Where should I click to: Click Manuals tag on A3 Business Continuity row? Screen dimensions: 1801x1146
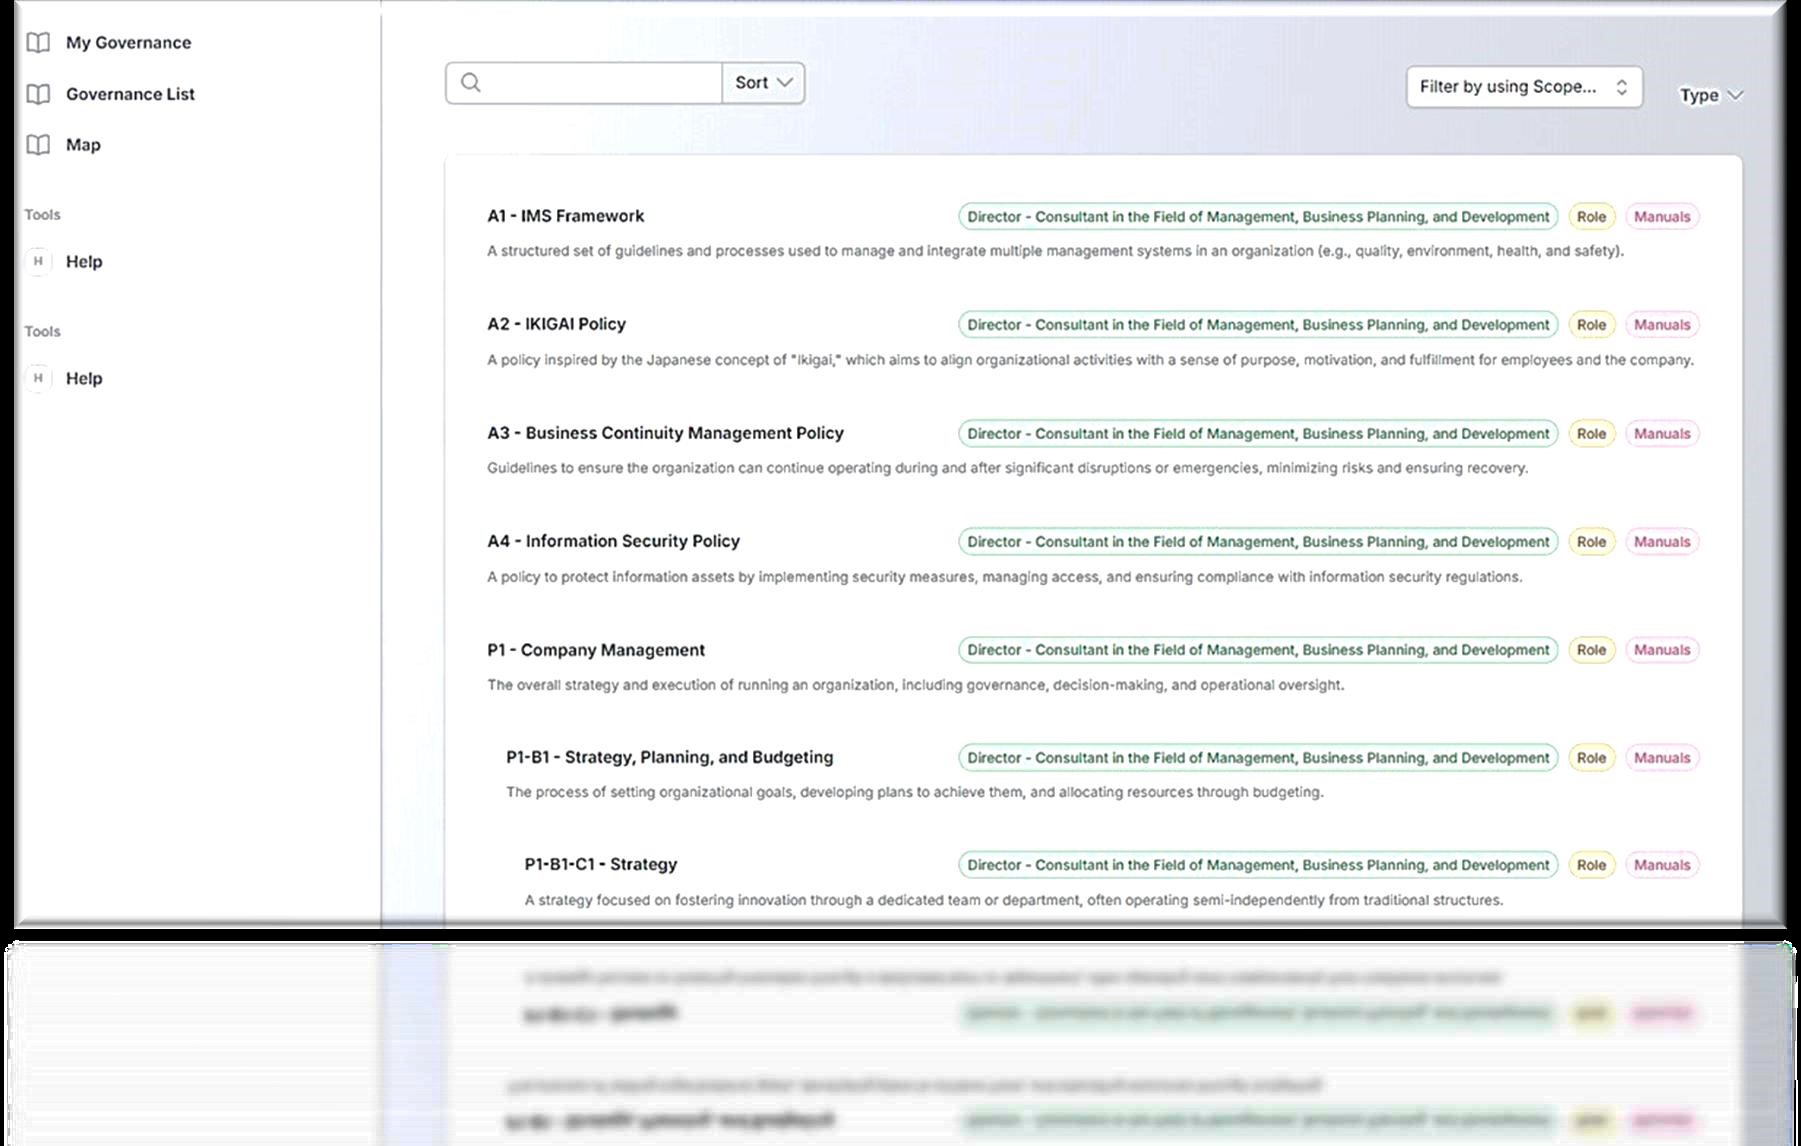(x=1662, y=434)
